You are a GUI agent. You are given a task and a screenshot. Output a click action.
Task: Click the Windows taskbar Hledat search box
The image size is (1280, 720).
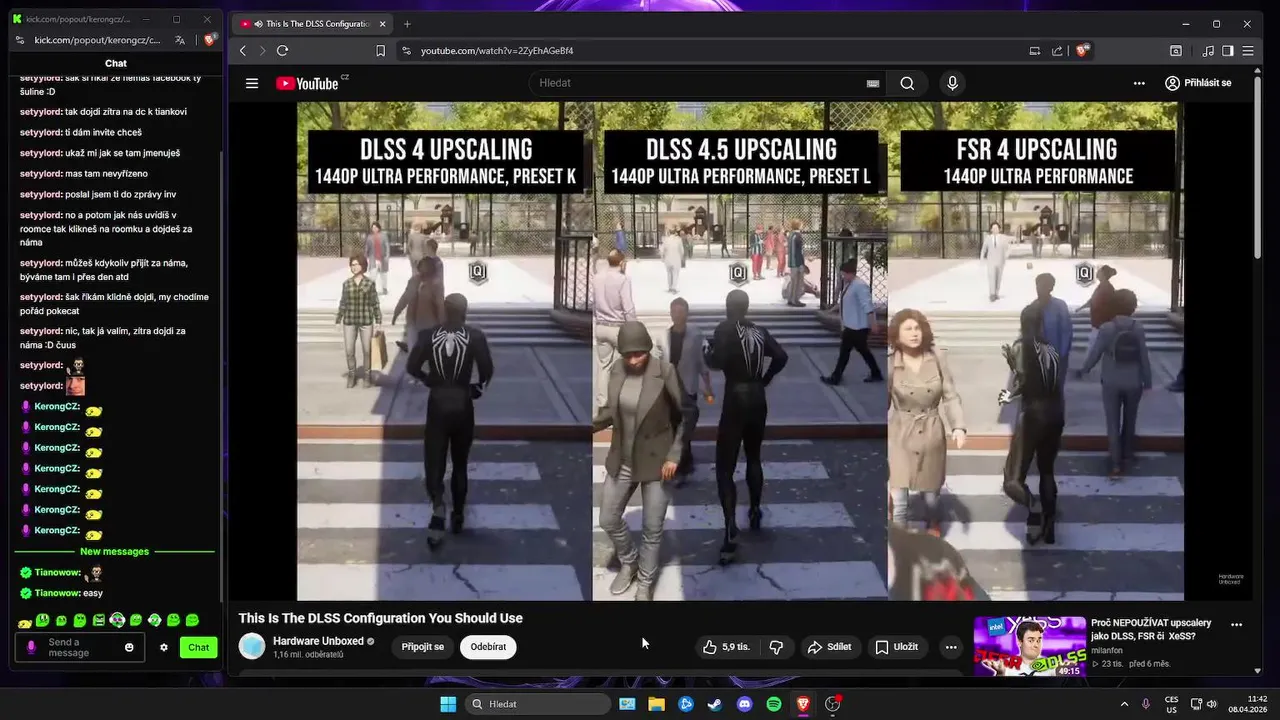click(x=538, y=704)
